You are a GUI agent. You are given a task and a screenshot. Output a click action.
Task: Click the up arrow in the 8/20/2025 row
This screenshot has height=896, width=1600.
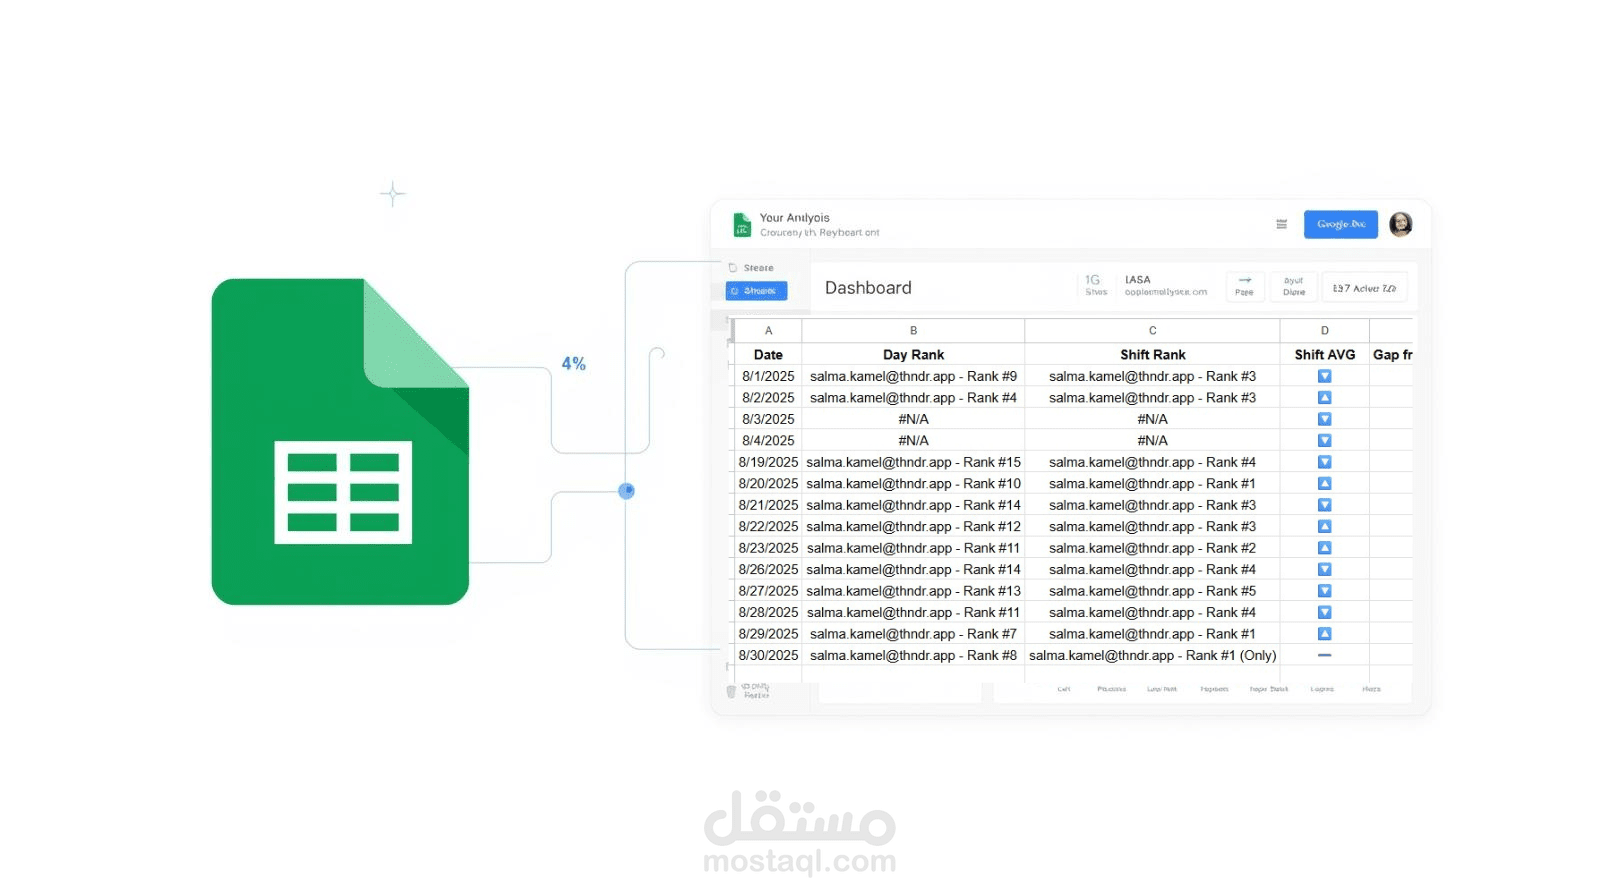click(x=1324, y=484)
